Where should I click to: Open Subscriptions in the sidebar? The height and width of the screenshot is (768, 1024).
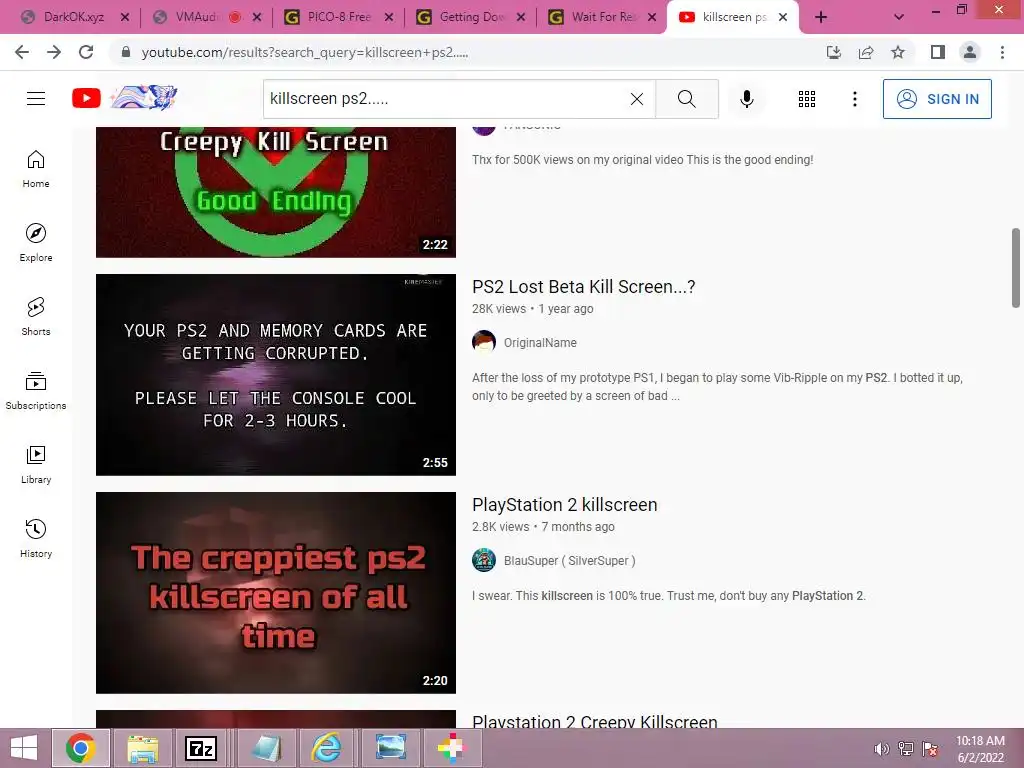click(x=36, y=391)
